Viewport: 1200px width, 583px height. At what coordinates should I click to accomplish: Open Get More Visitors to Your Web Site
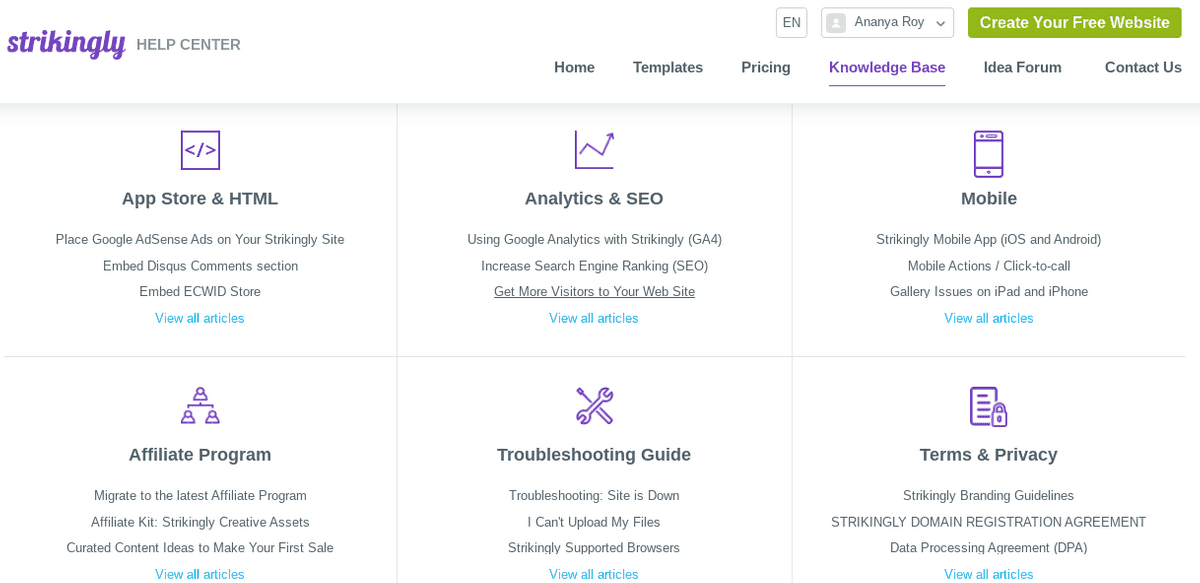[x=594, y=292]
